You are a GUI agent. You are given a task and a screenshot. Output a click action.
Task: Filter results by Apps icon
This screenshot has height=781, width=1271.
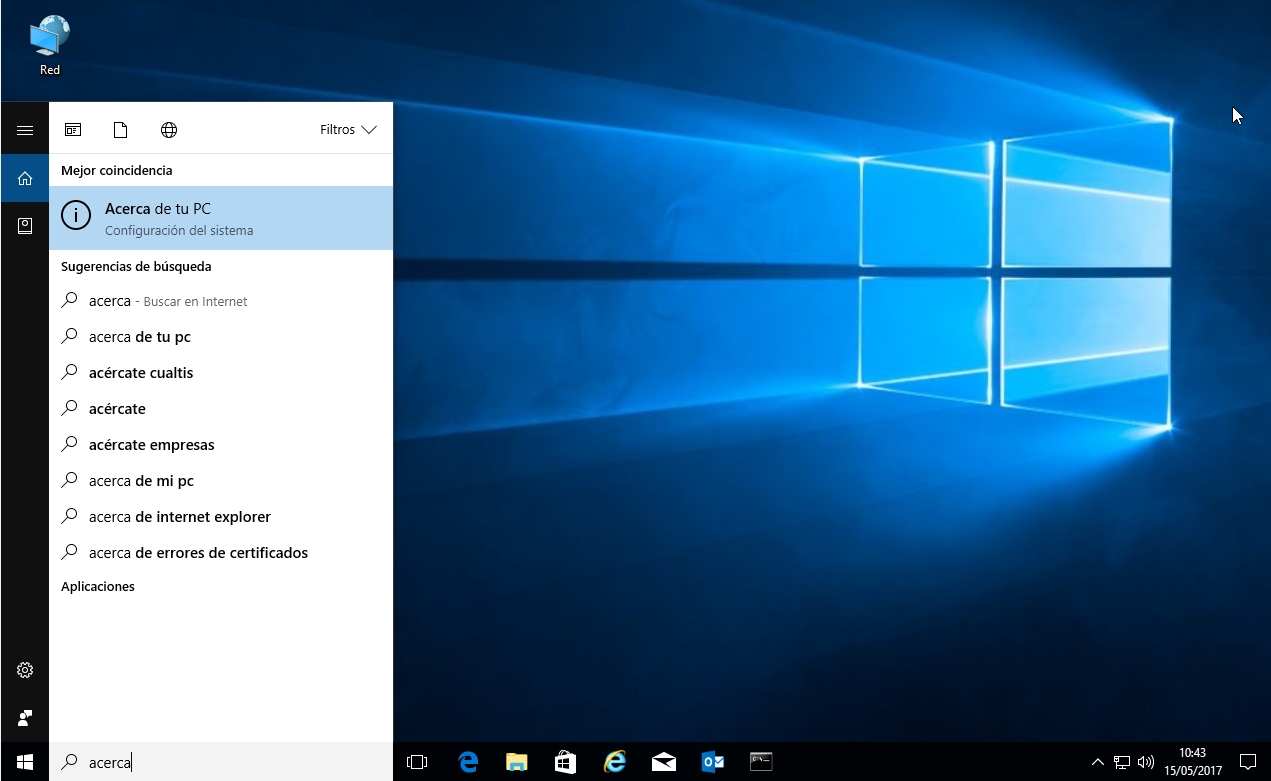click(x=73, y=130)
